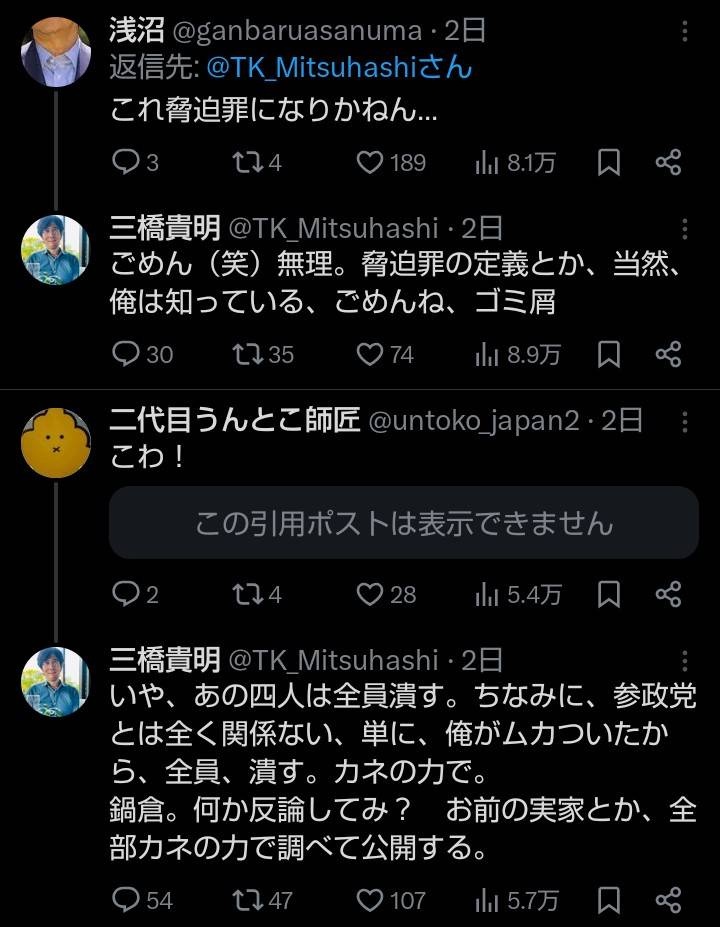This screenshot has height=927, width=720.
Task: Open 二代目うんとこ師匠 profile name link
Action: point(234,421)
